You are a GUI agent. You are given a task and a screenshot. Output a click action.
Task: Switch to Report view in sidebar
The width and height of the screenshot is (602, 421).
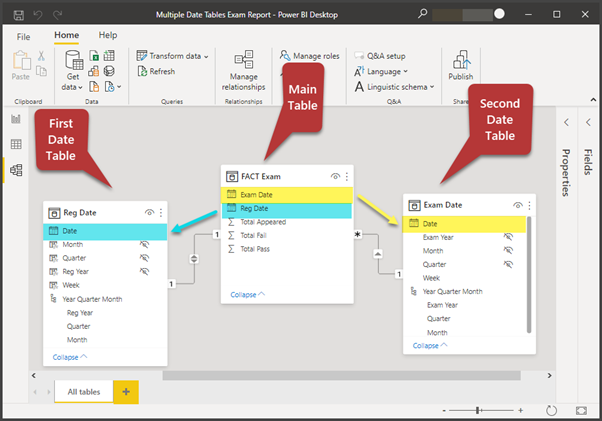(x=16, y=119)
